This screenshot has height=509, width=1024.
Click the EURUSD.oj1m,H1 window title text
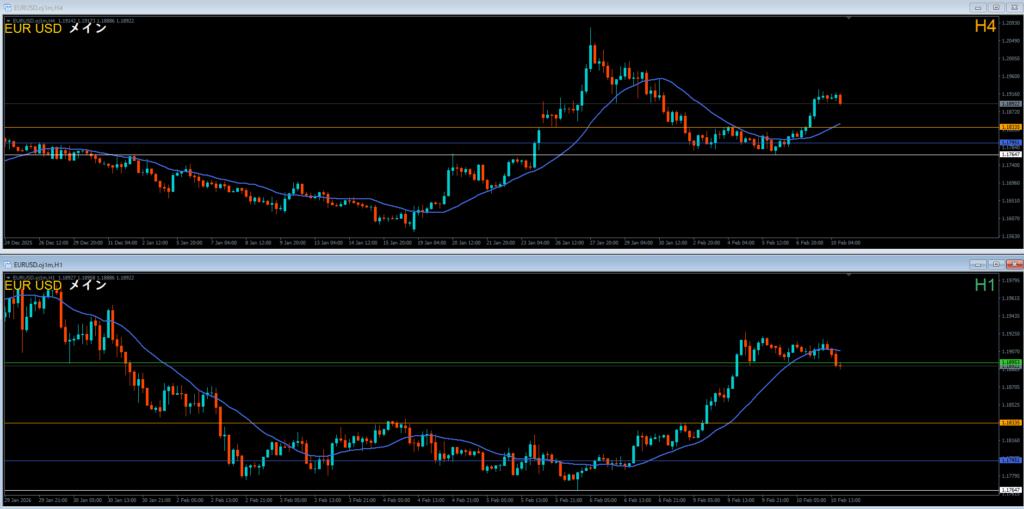[36, 264]
